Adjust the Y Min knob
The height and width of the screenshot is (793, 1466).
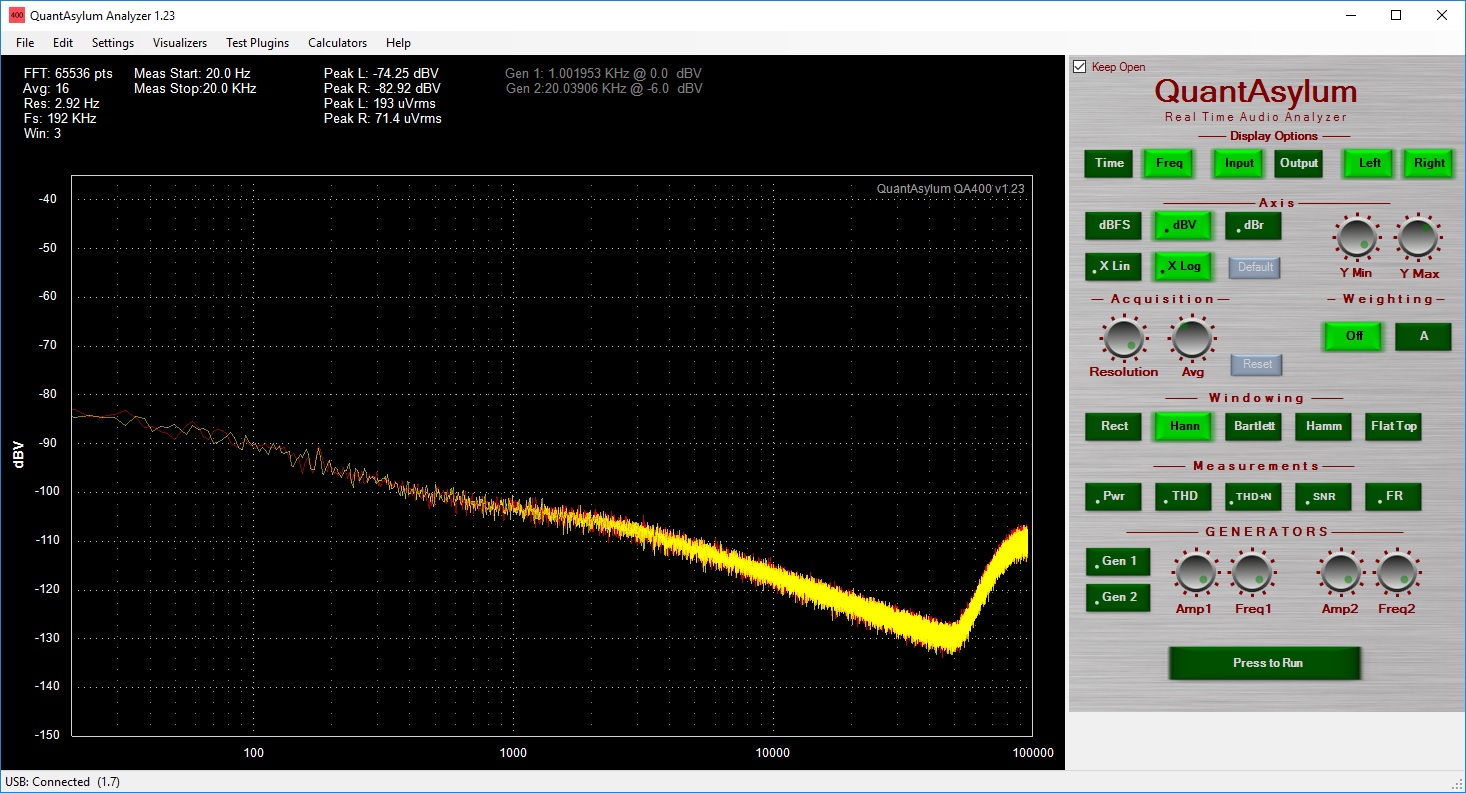pos(1355,238)
